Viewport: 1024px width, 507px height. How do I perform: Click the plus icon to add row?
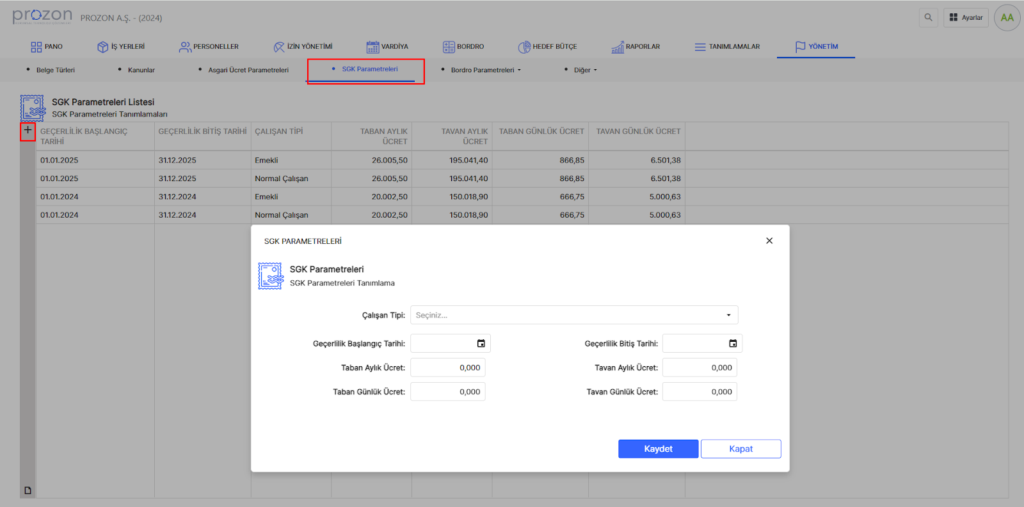(28, 131)
